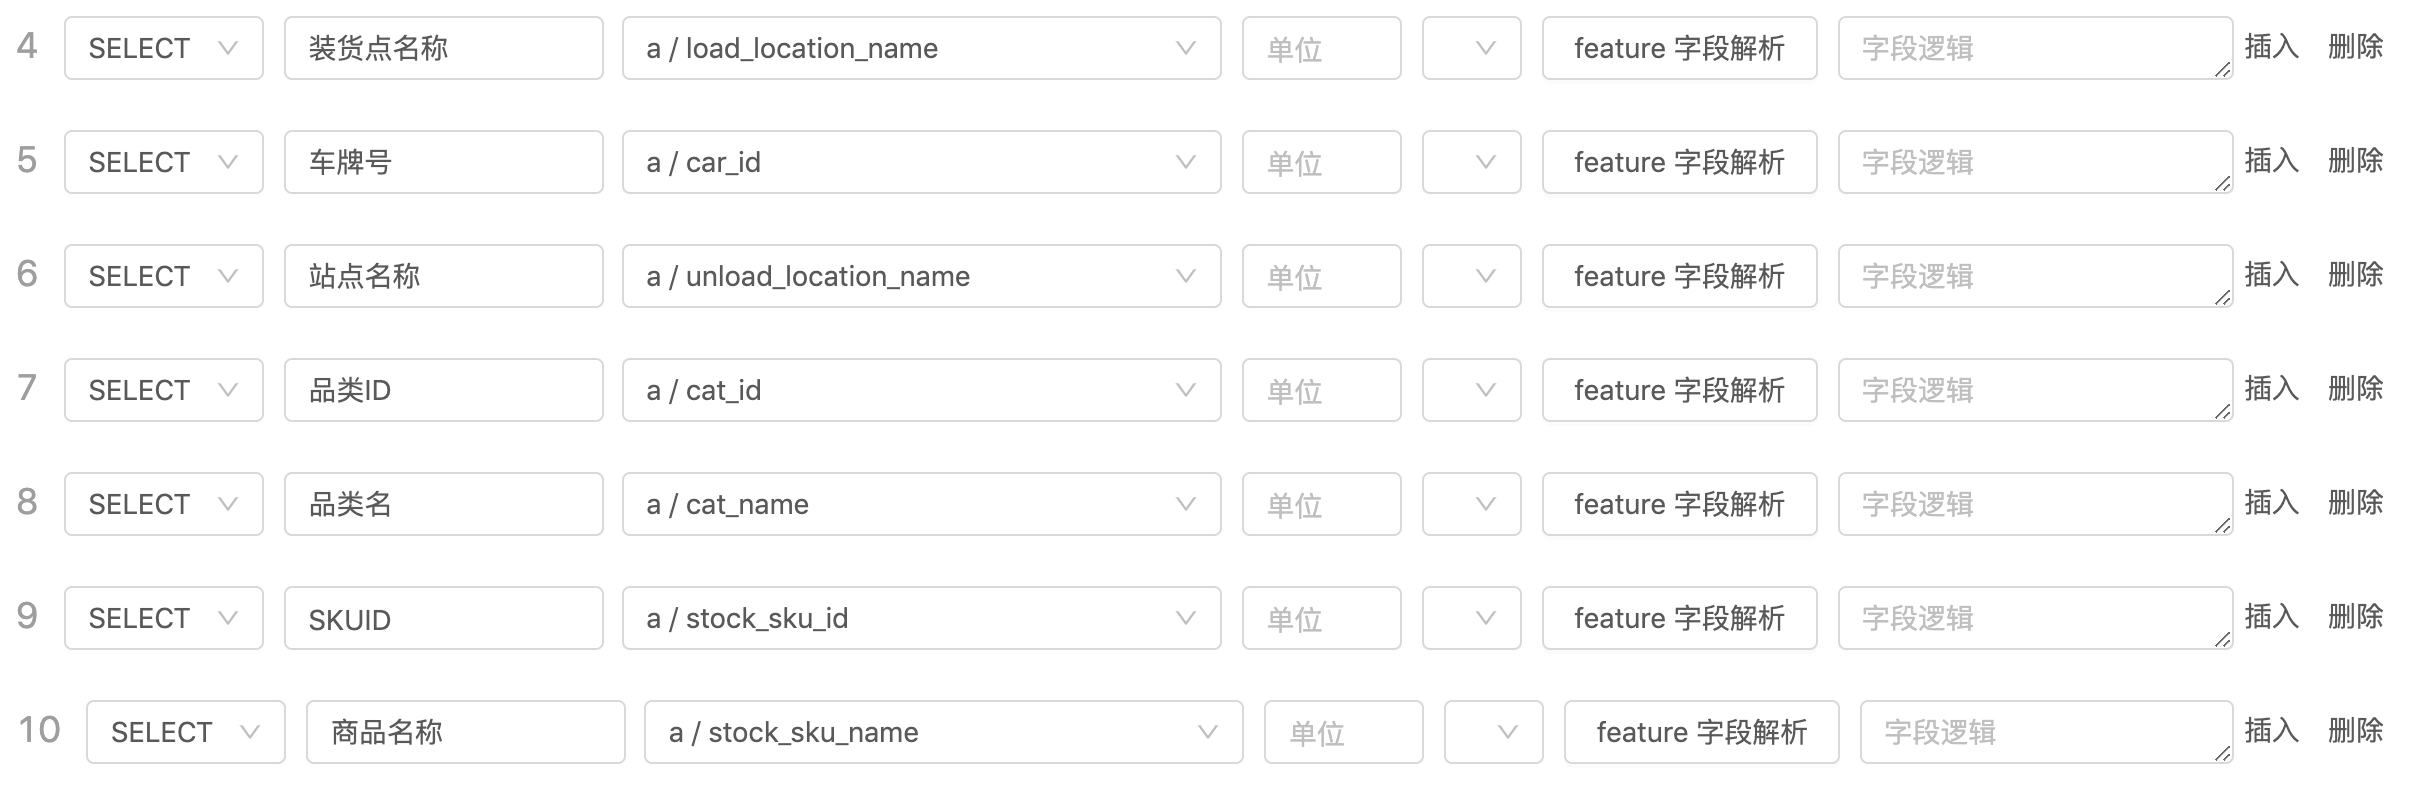Click the 单位 input in row 5
The width and height of the screenshot is (2412, 804).
[1321, 162]
